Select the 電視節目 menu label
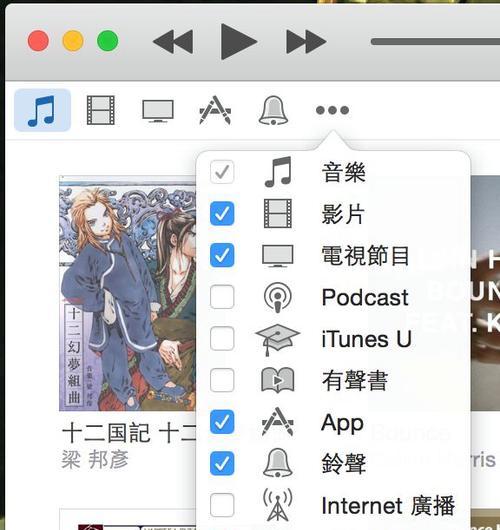Image resolution: width=500 pixels, height=530 pixels. coord(365,255)
